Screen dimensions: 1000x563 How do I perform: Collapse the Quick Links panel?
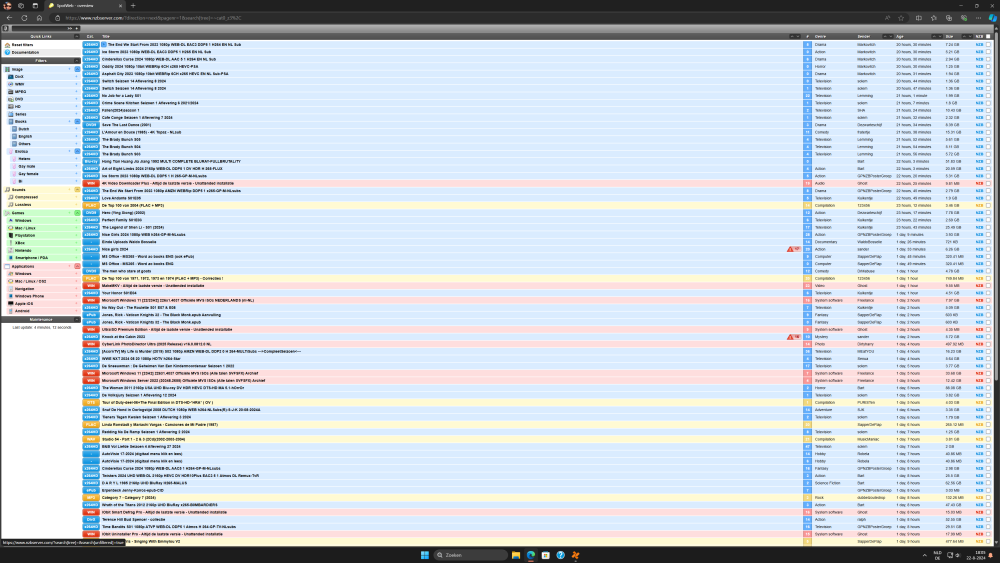(x=77, y=36)
